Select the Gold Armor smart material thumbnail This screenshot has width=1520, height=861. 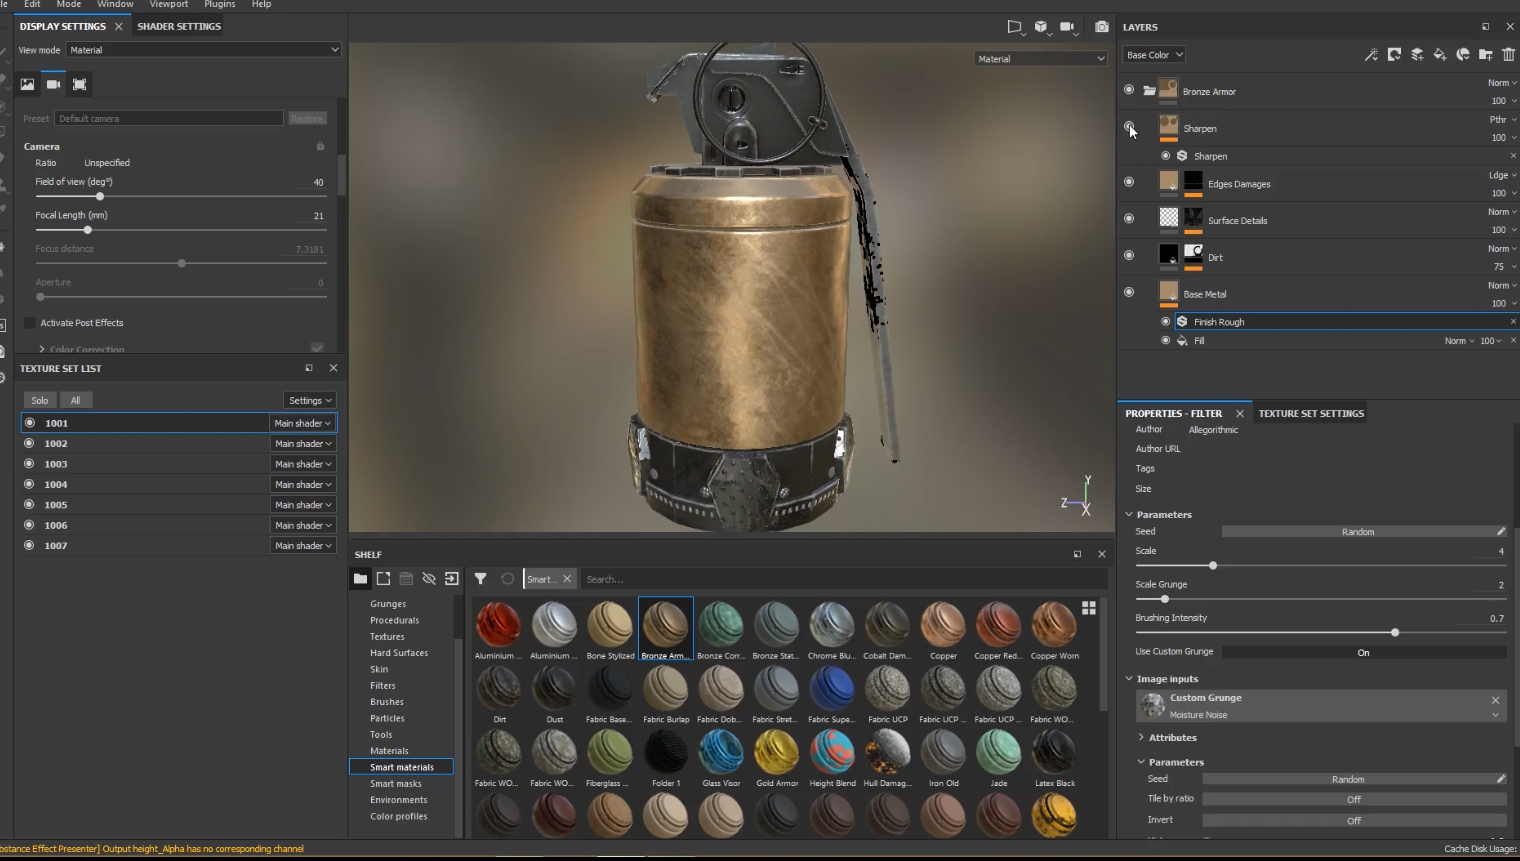pyautogui.click(x=776, y=753)
